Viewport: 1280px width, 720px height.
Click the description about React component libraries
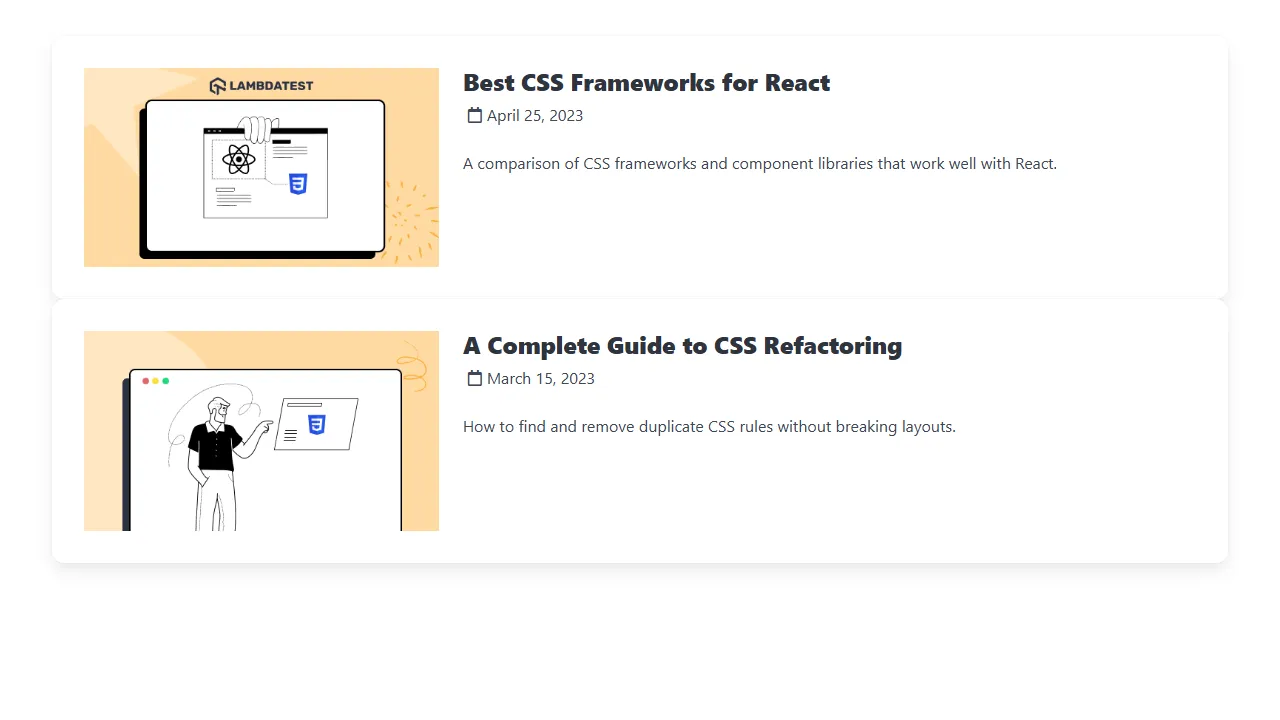point(760,163)
